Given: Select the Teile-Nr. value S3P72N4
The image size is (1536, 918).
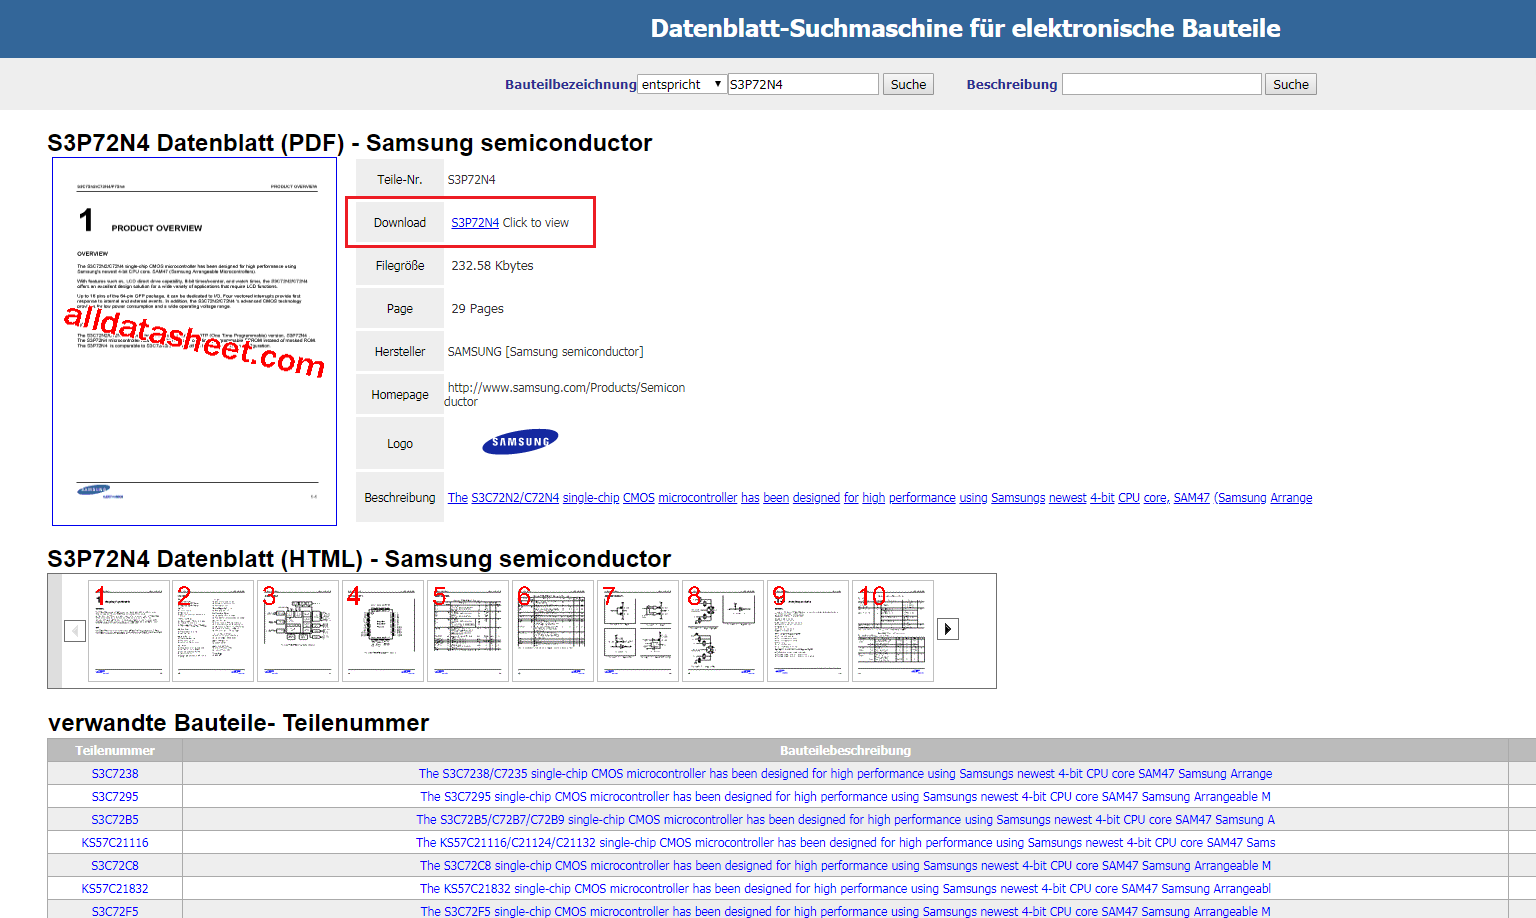Looking at the screenshot, I should 471,180.
